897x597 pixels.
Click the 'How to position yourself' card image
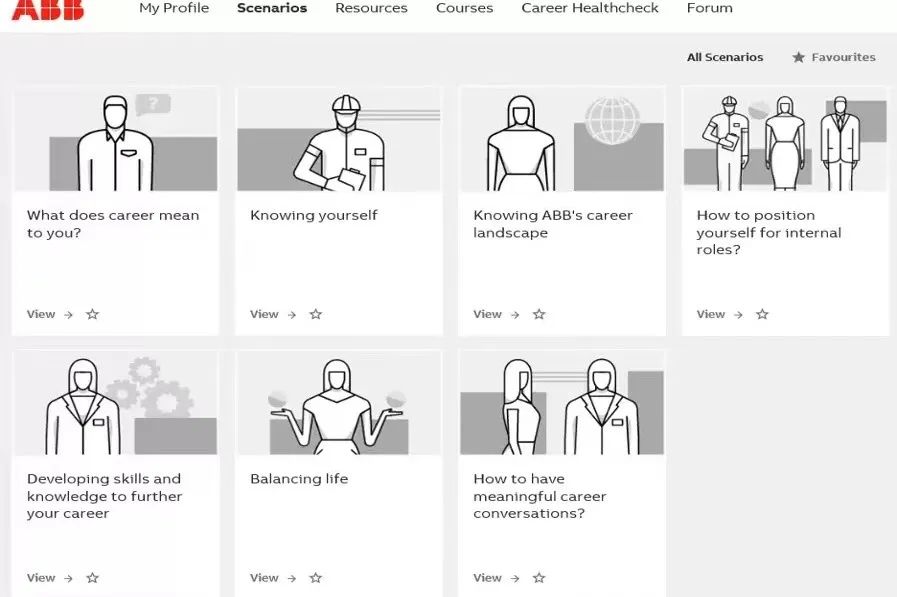pos(785,139)
